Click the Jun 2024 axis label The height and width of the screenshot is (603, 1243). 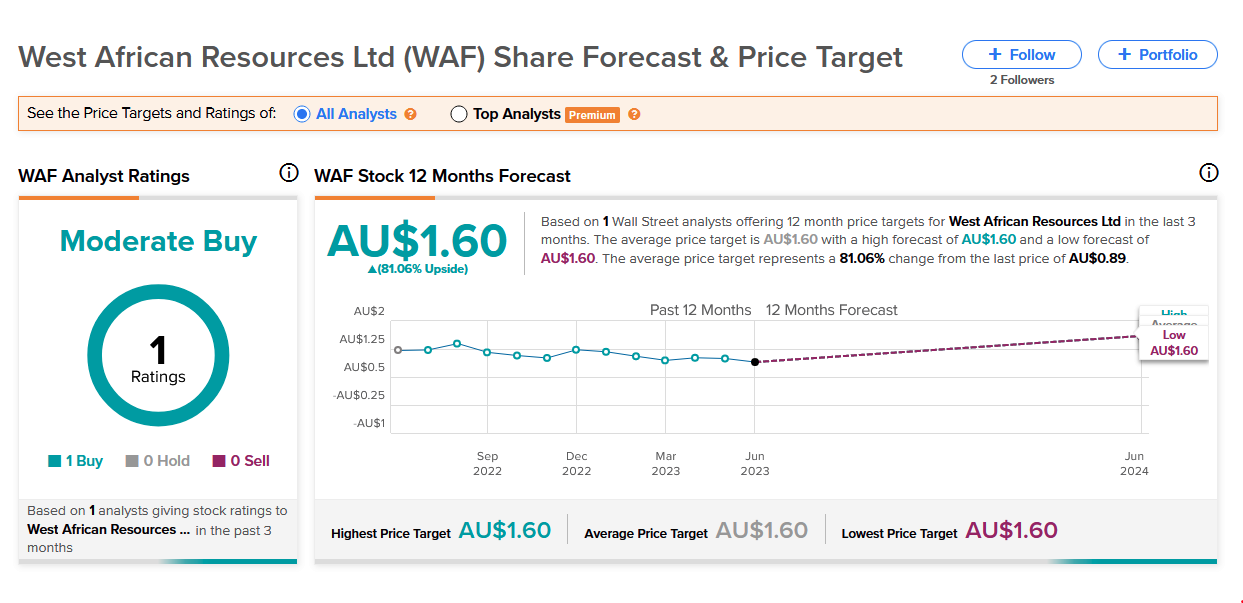point(1134,463)
